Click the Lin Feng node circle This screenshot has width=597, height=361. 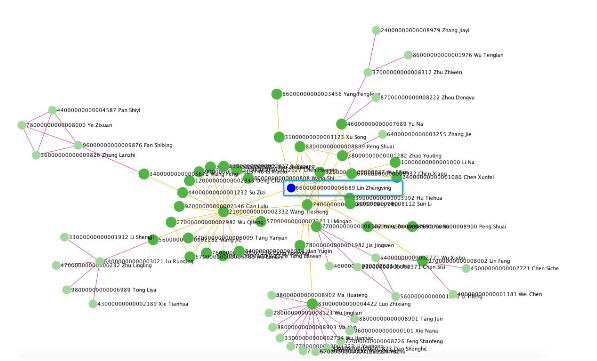[x=422, y=261]
